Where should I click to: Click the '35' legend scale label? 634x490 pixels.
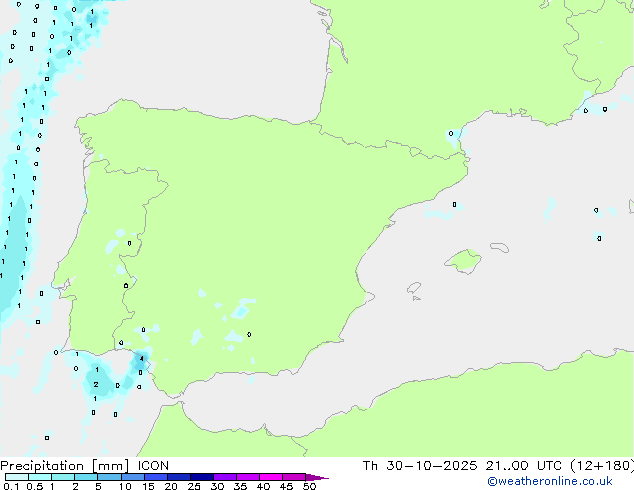click(240, 486)
